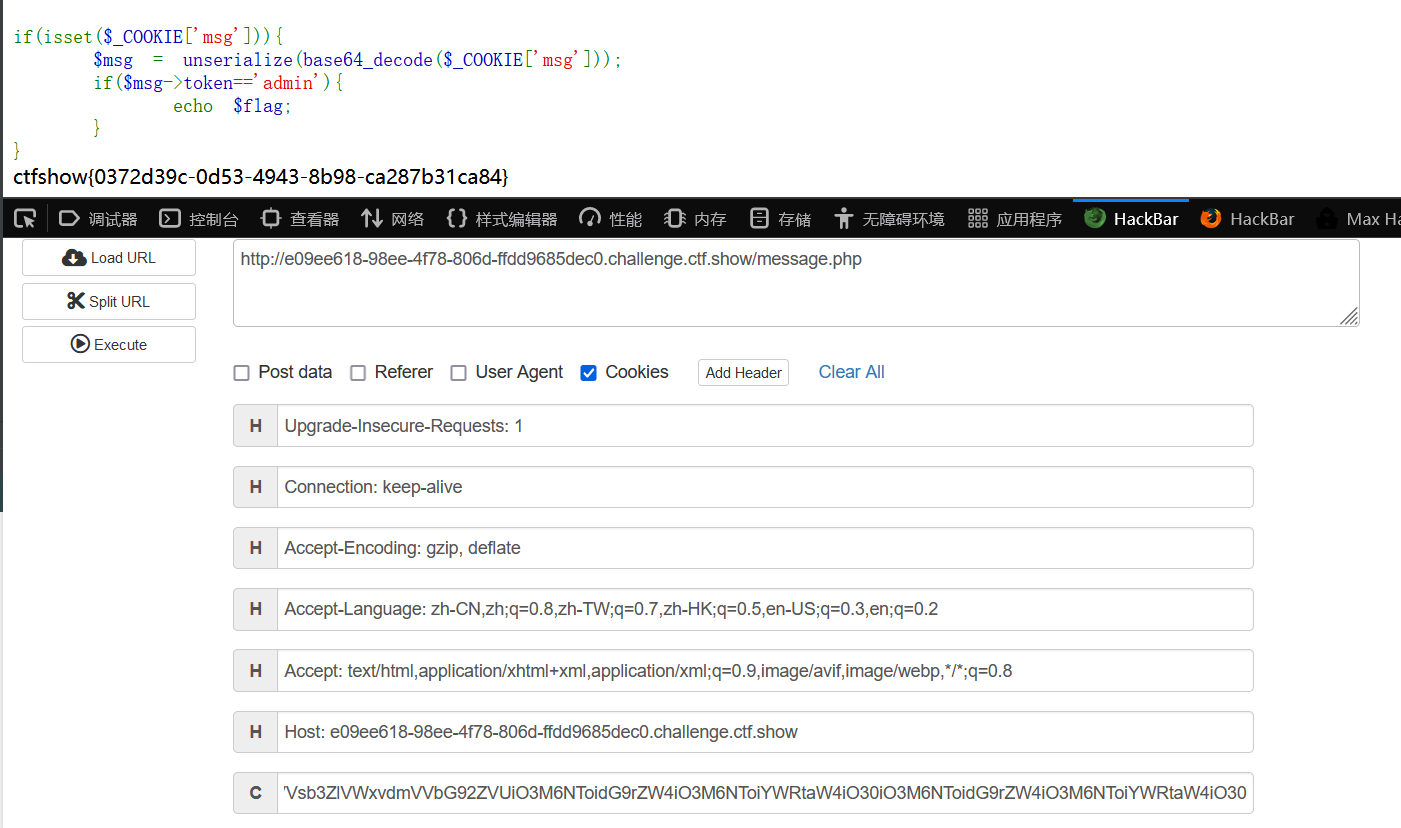Click the C label beside cookie field
The width and height of the screenshot is (1401, 828).
(x=256, y=793)
